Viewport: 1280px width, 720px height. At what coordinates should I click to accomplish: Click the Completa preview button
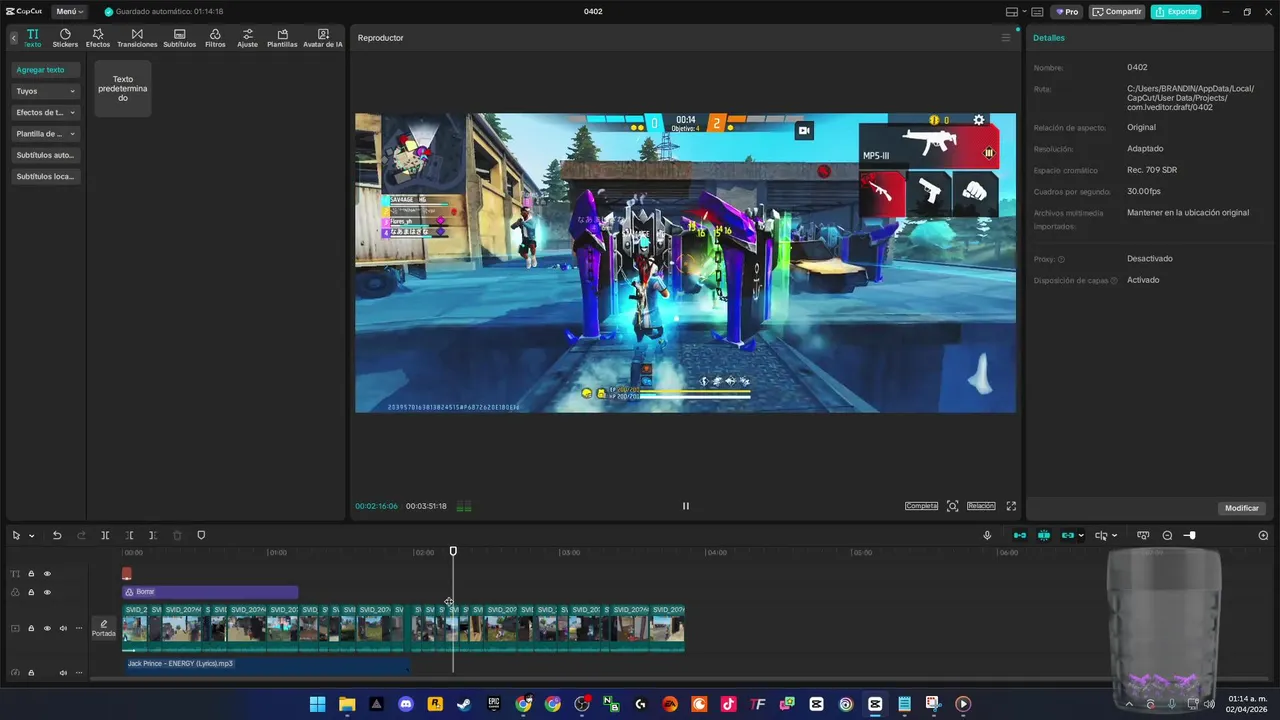pyautogui.click(x=921, y=506)
